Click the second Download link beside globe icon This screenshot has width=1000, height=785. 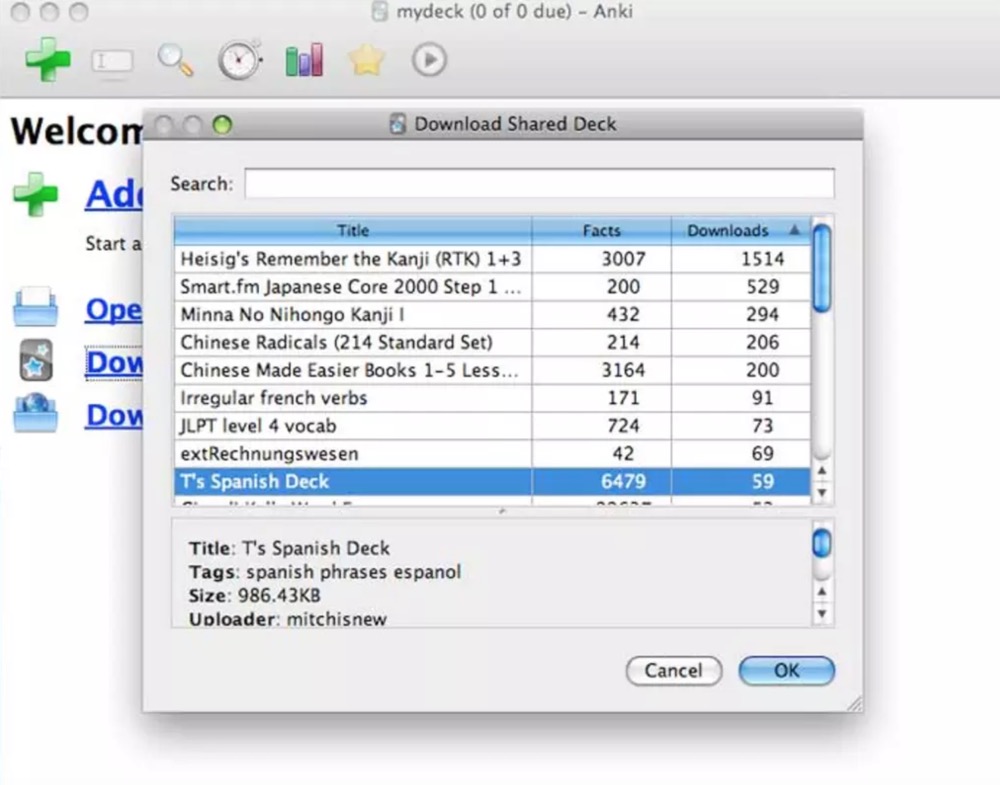pyautogui.click(x=114, y=416)
